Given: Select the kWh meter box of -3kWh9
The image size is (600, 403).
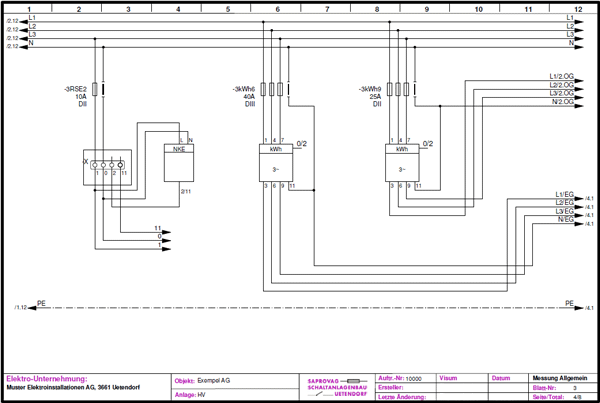Looking at the screenshot, I should [402, 163].
